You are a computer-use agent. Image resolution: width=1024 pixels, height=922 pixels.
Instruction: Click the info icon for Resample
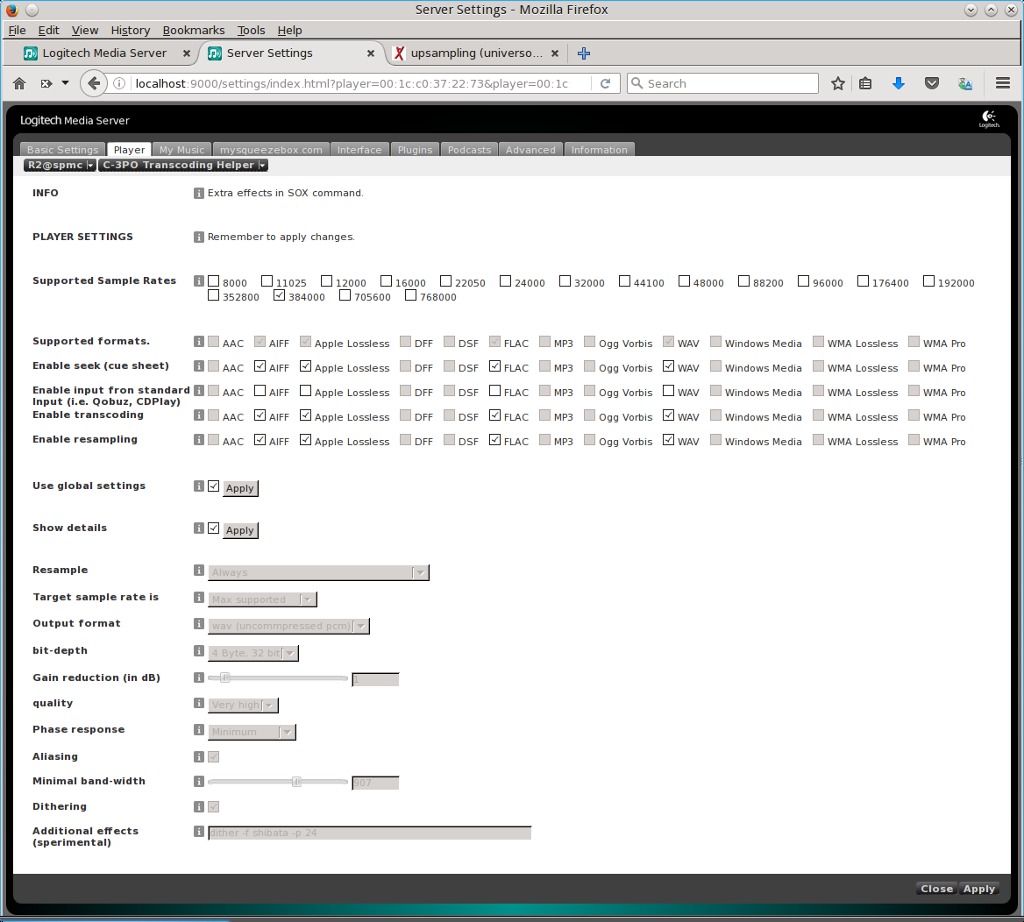(199, 570)
